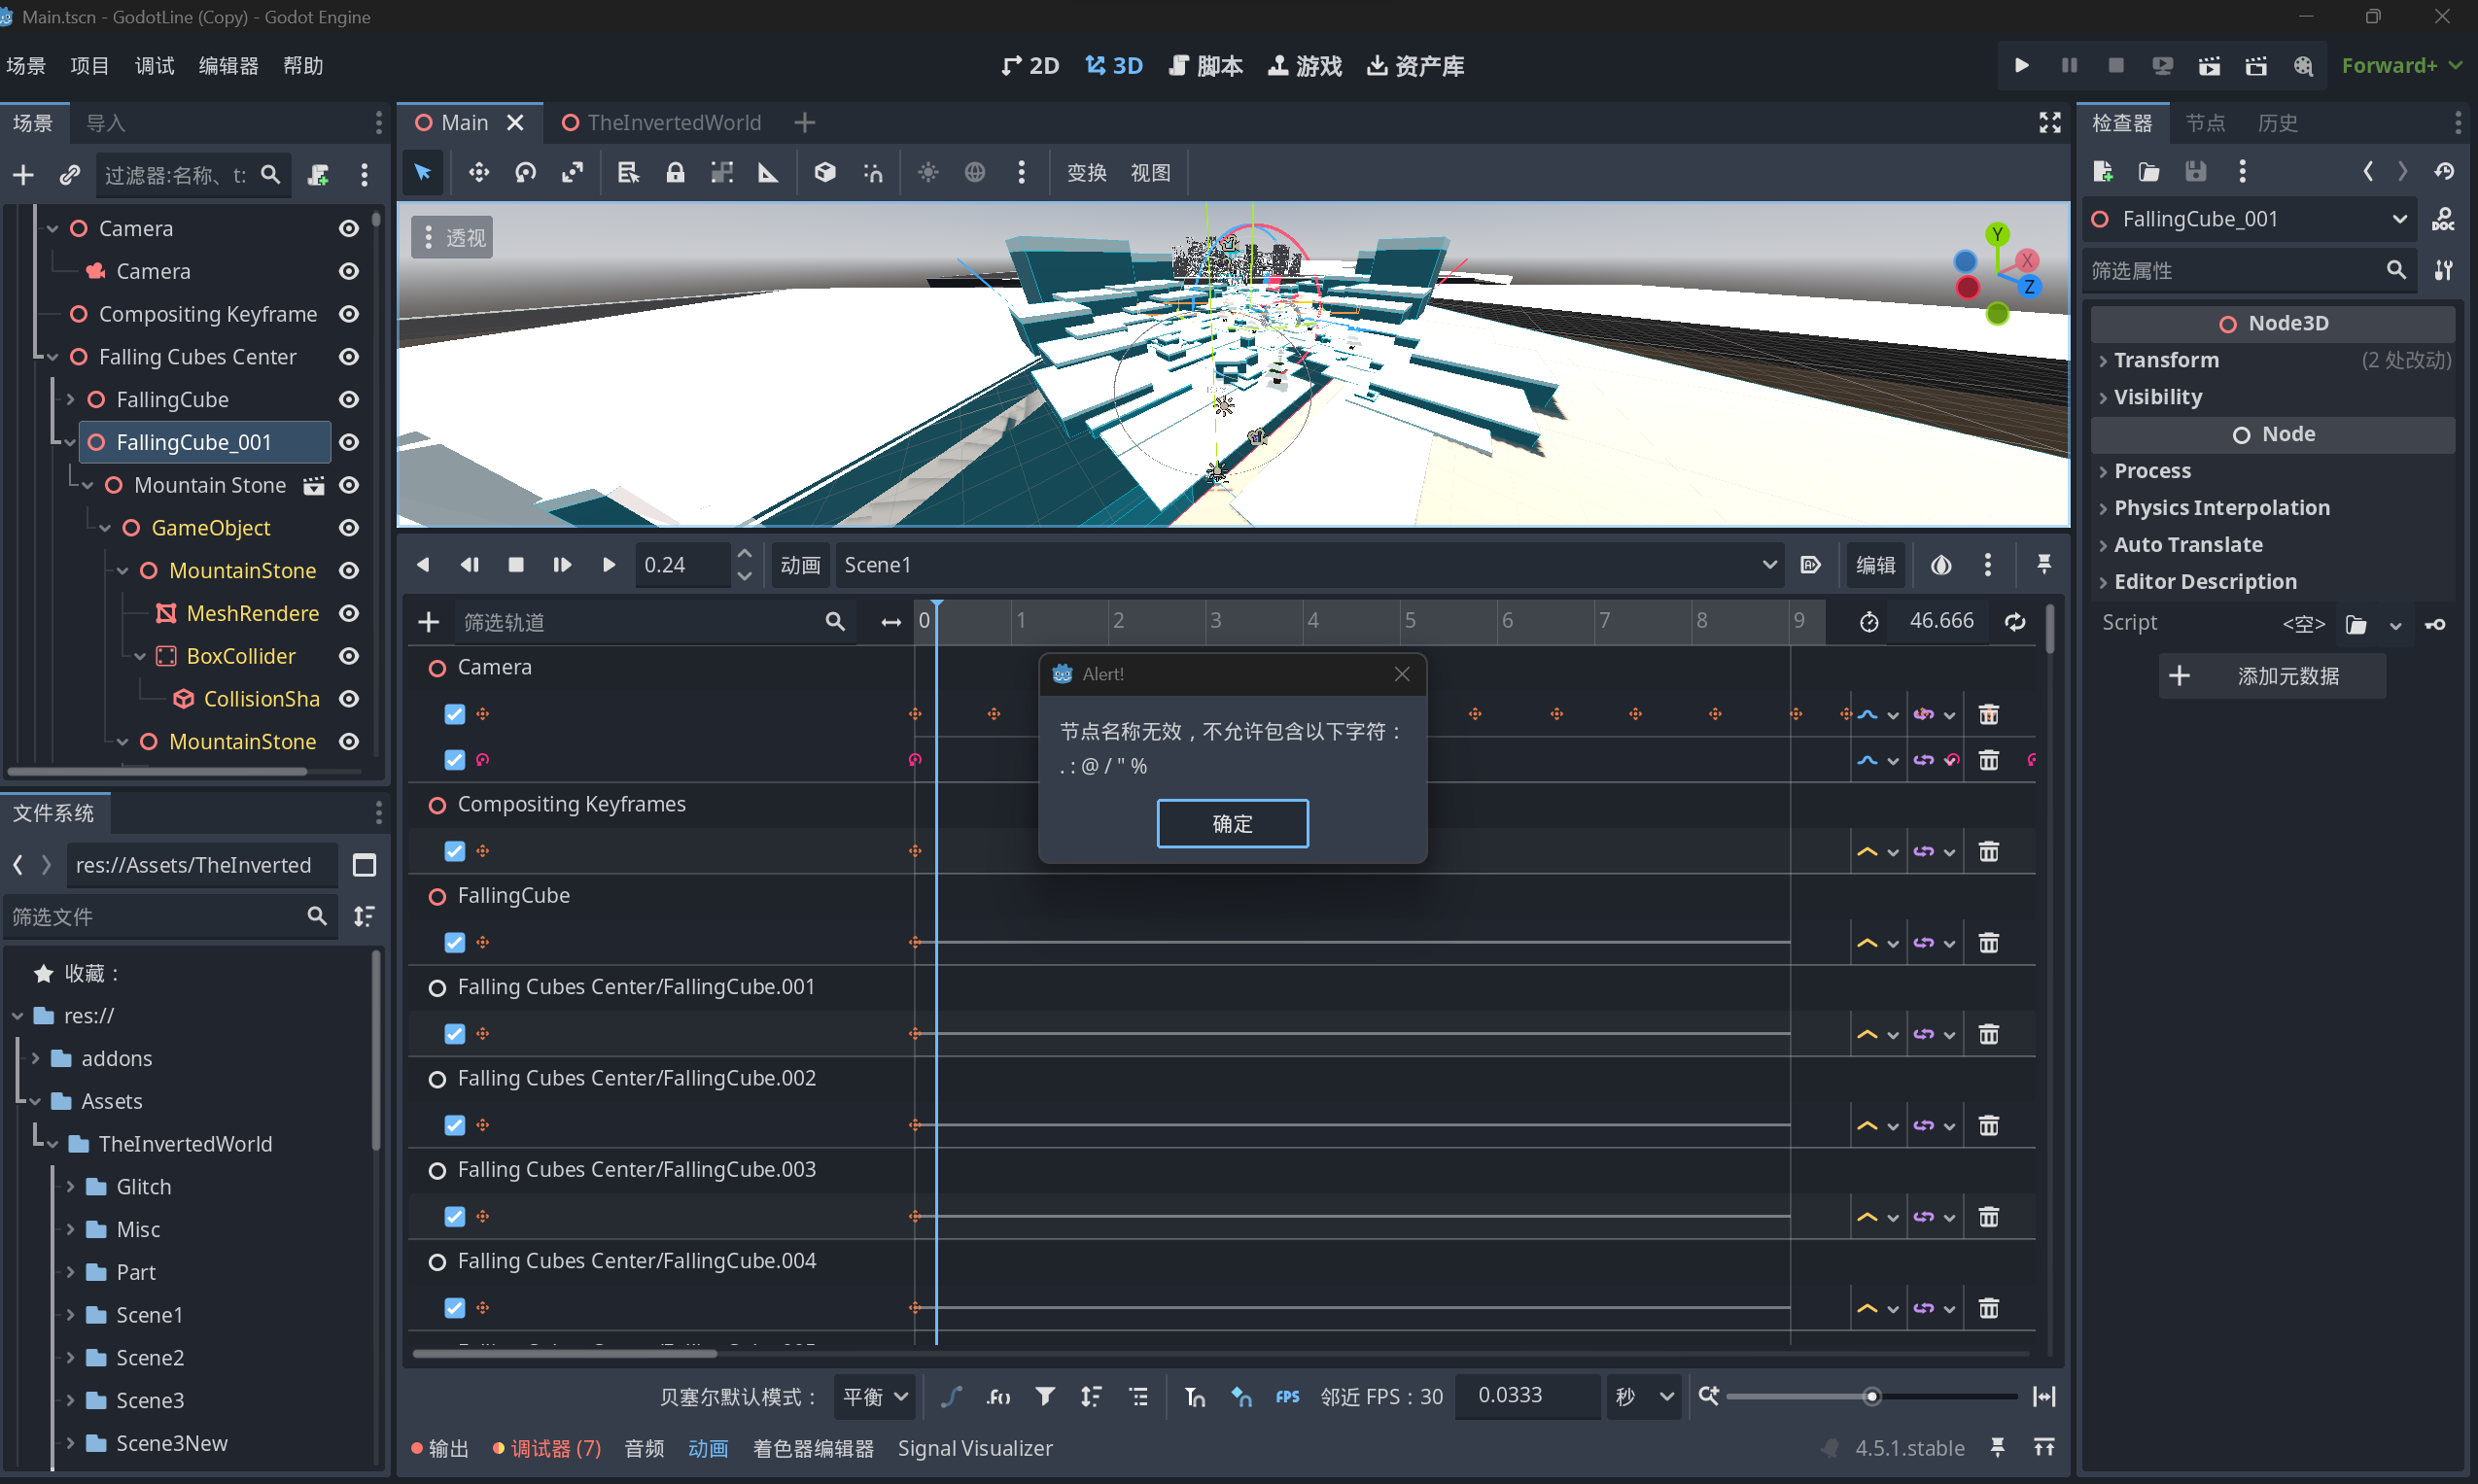This screenshot has width=2478, height=1484.
Task: Click the Move mode tool icon
Action: click(479, 173)
